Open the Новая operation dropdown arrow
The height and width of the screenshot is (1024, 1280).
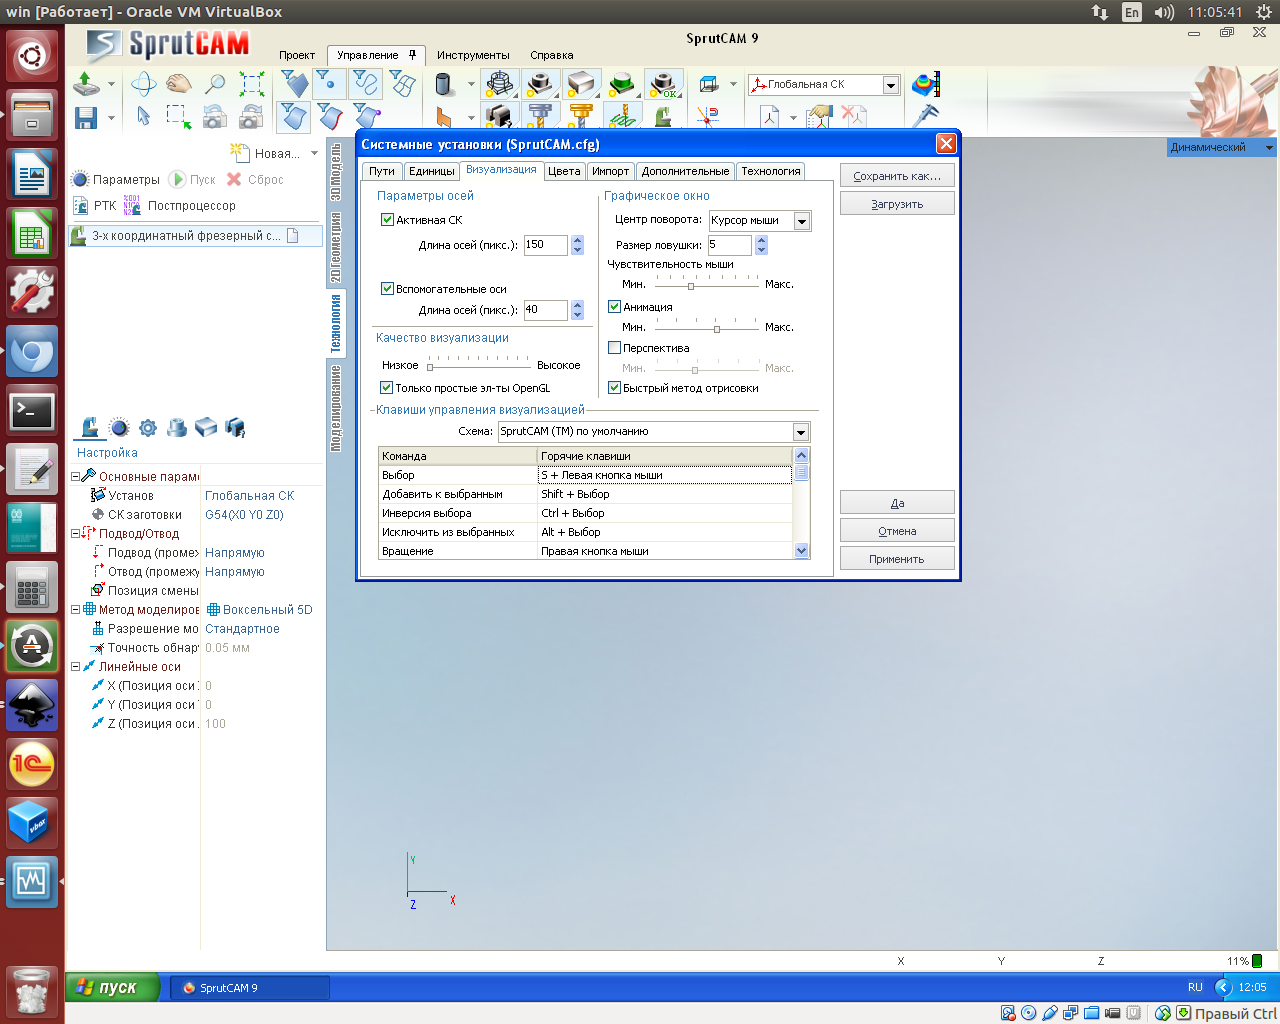pos(314,153)
